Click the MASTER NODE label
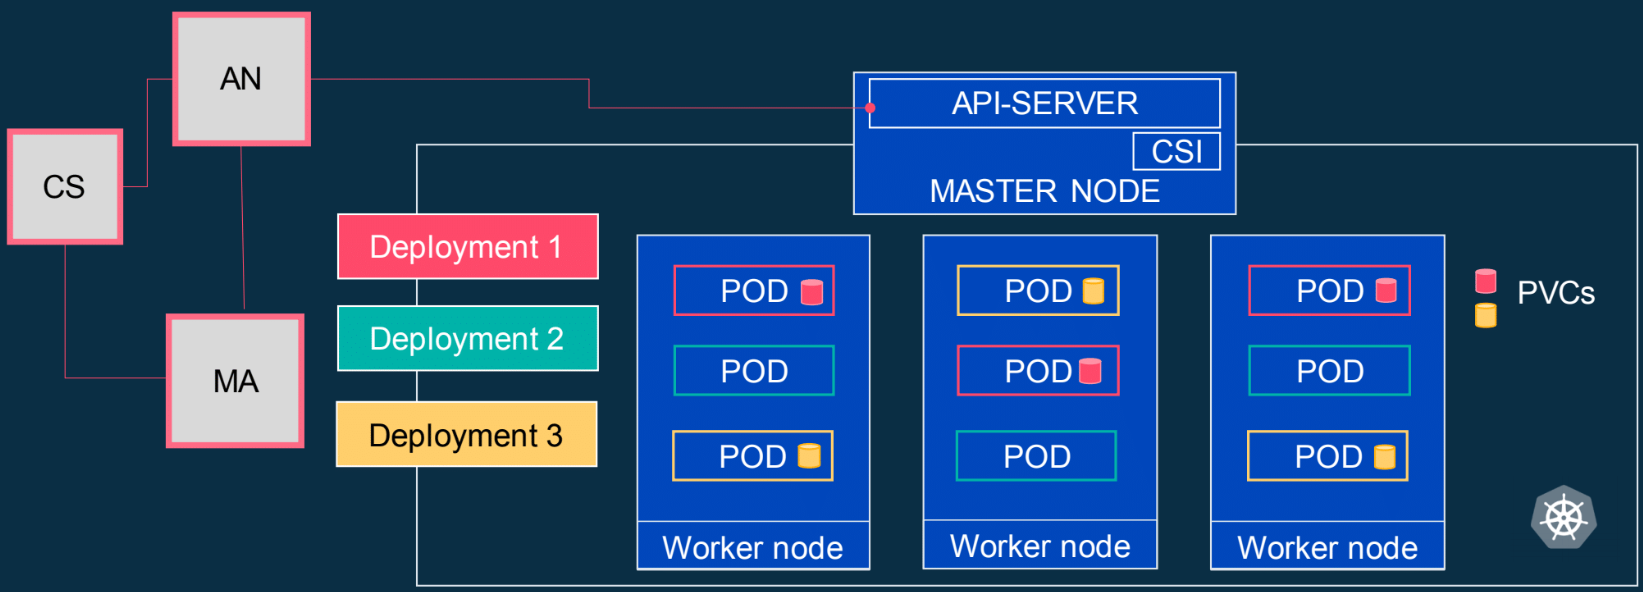Screen dimensions: 1643x592 (x=1045, y=191)
